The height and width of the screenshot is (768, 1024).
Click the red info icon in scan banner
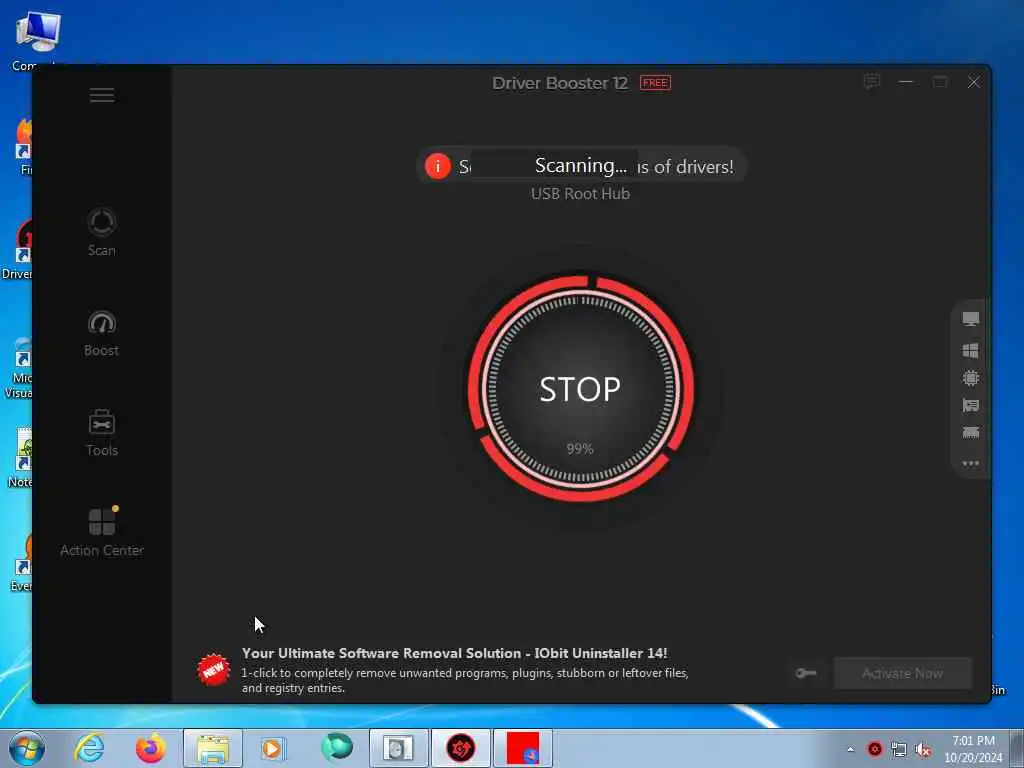click(x=438, y=166)
